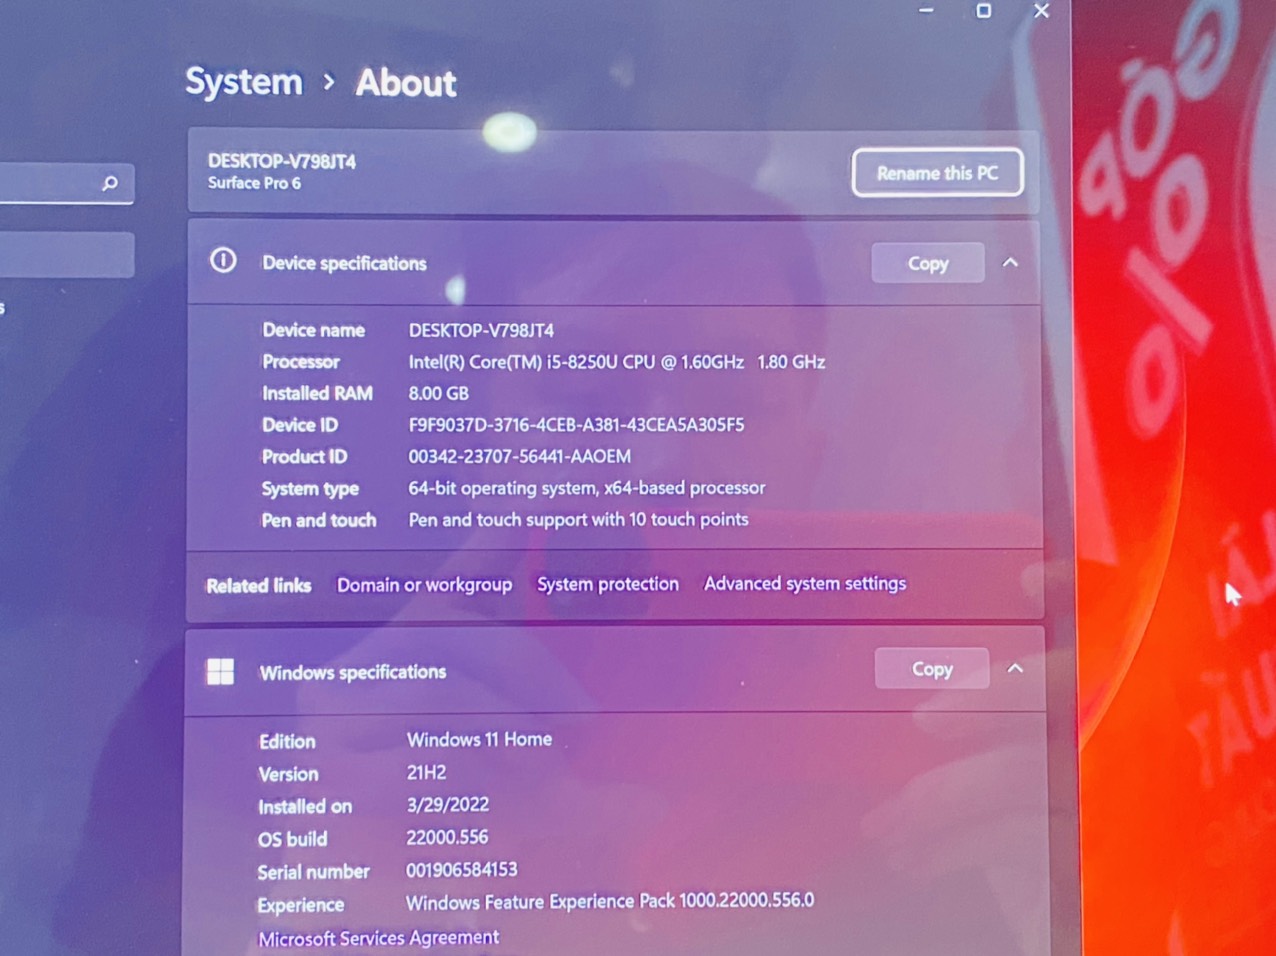The height and width of the screenshot is (956, 1276).
Task: Copy the Windows specifications
Action: pos(931,669)
